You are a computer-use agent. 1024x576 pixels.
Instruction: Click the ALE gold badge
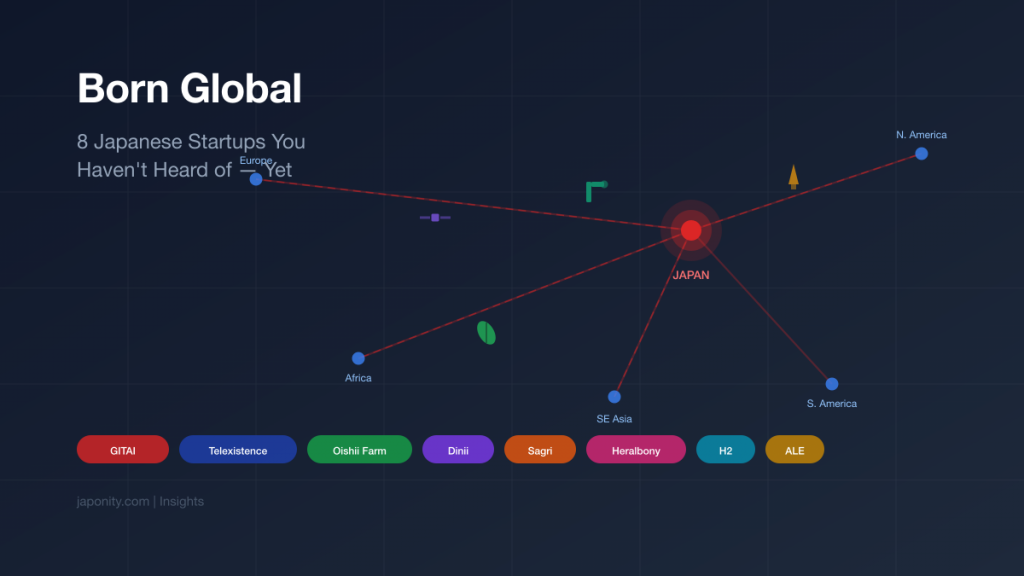(794, 449)
